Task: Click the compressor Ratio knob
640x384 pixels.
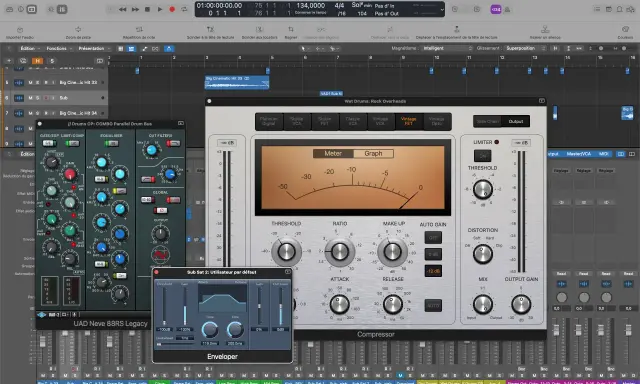Action: pos(340,252)
